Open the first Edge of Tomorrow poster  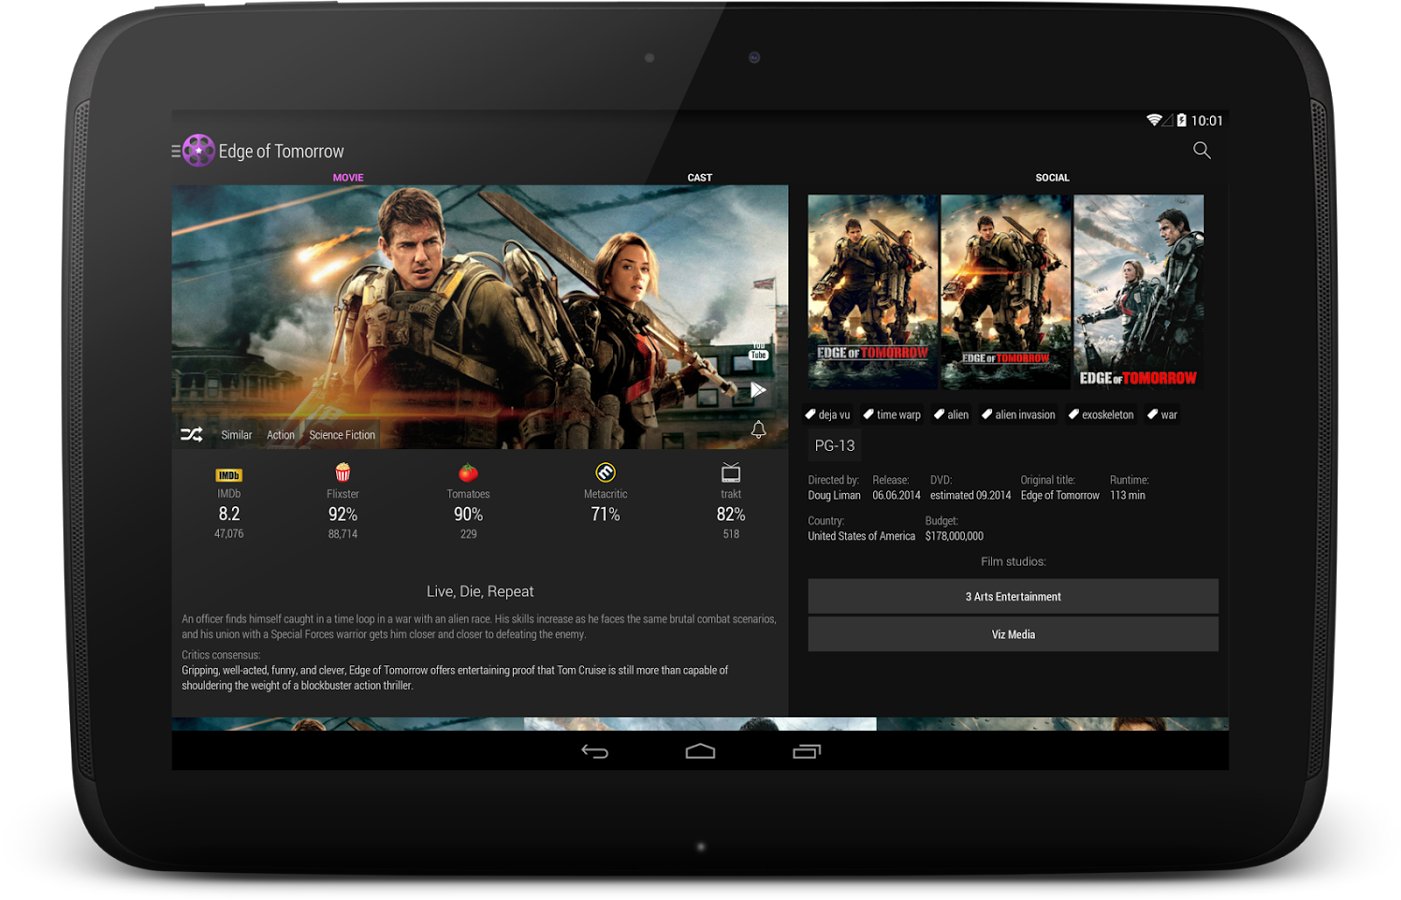tap(873, 291)
